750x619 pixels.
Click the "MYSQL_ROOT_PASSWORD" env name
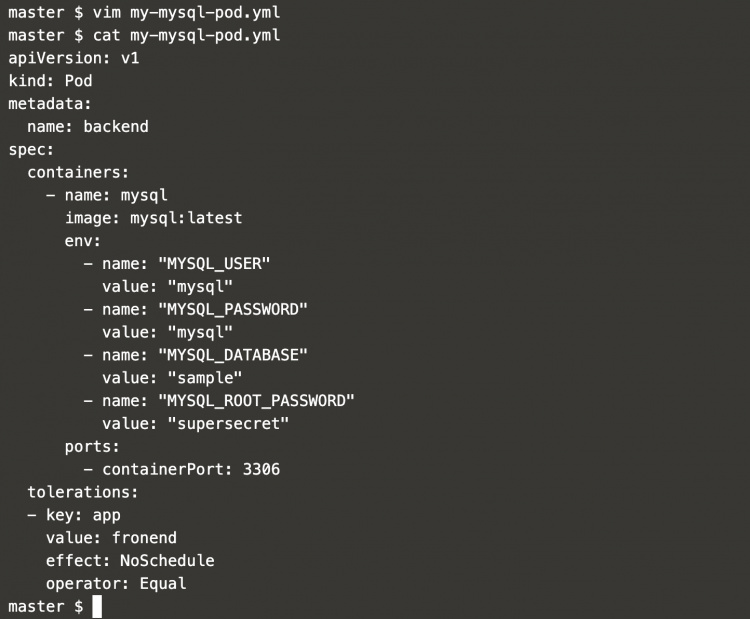[256, 400]
